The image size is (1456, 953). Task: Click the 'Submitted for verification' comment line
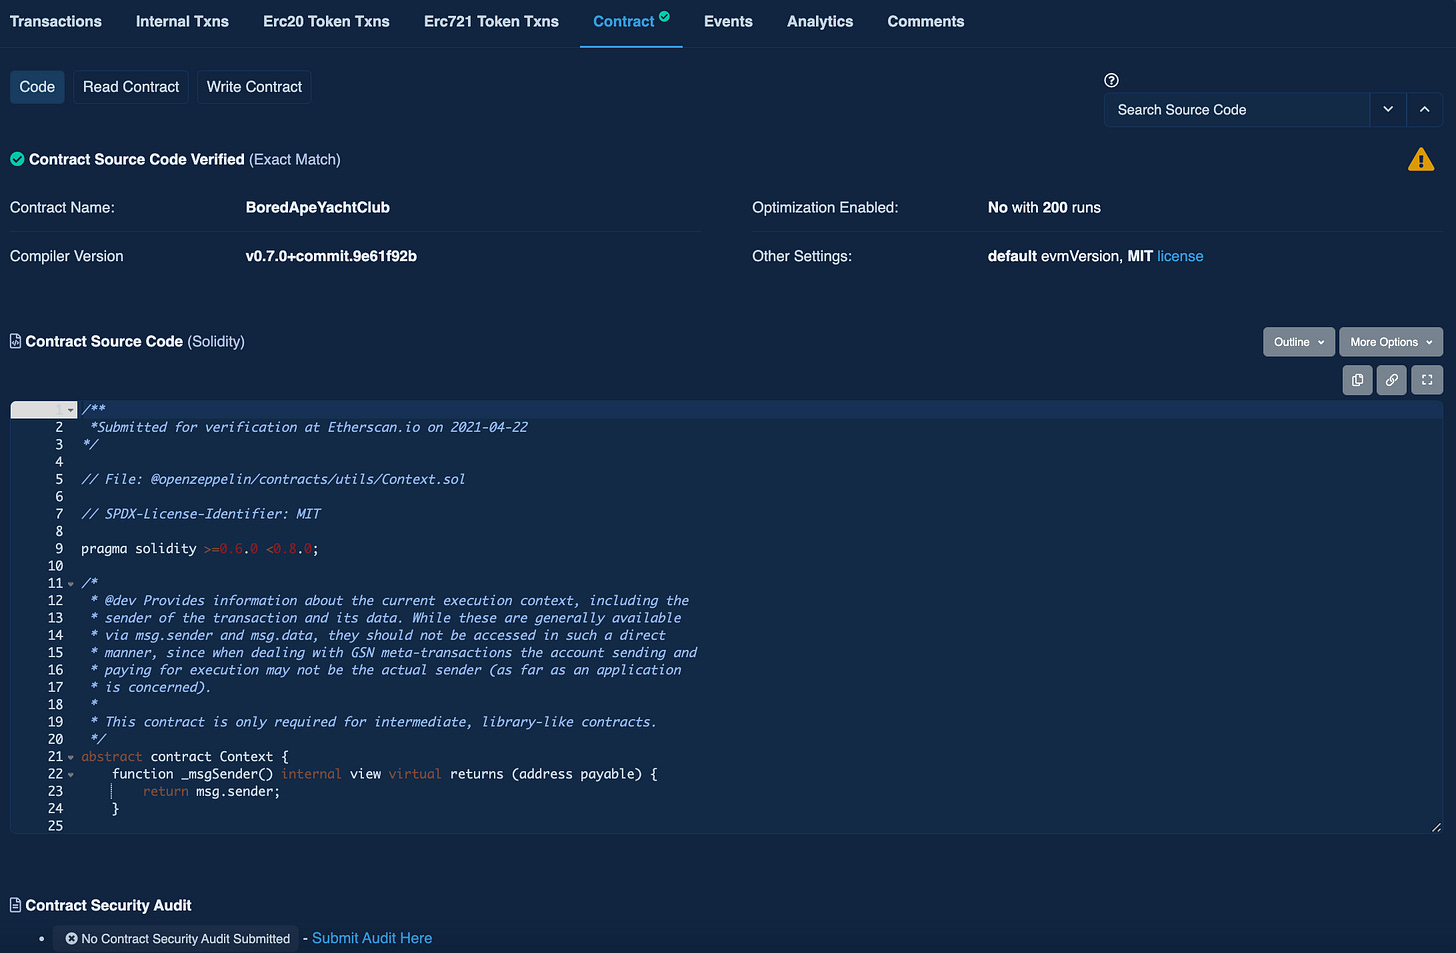coord(309,427)
